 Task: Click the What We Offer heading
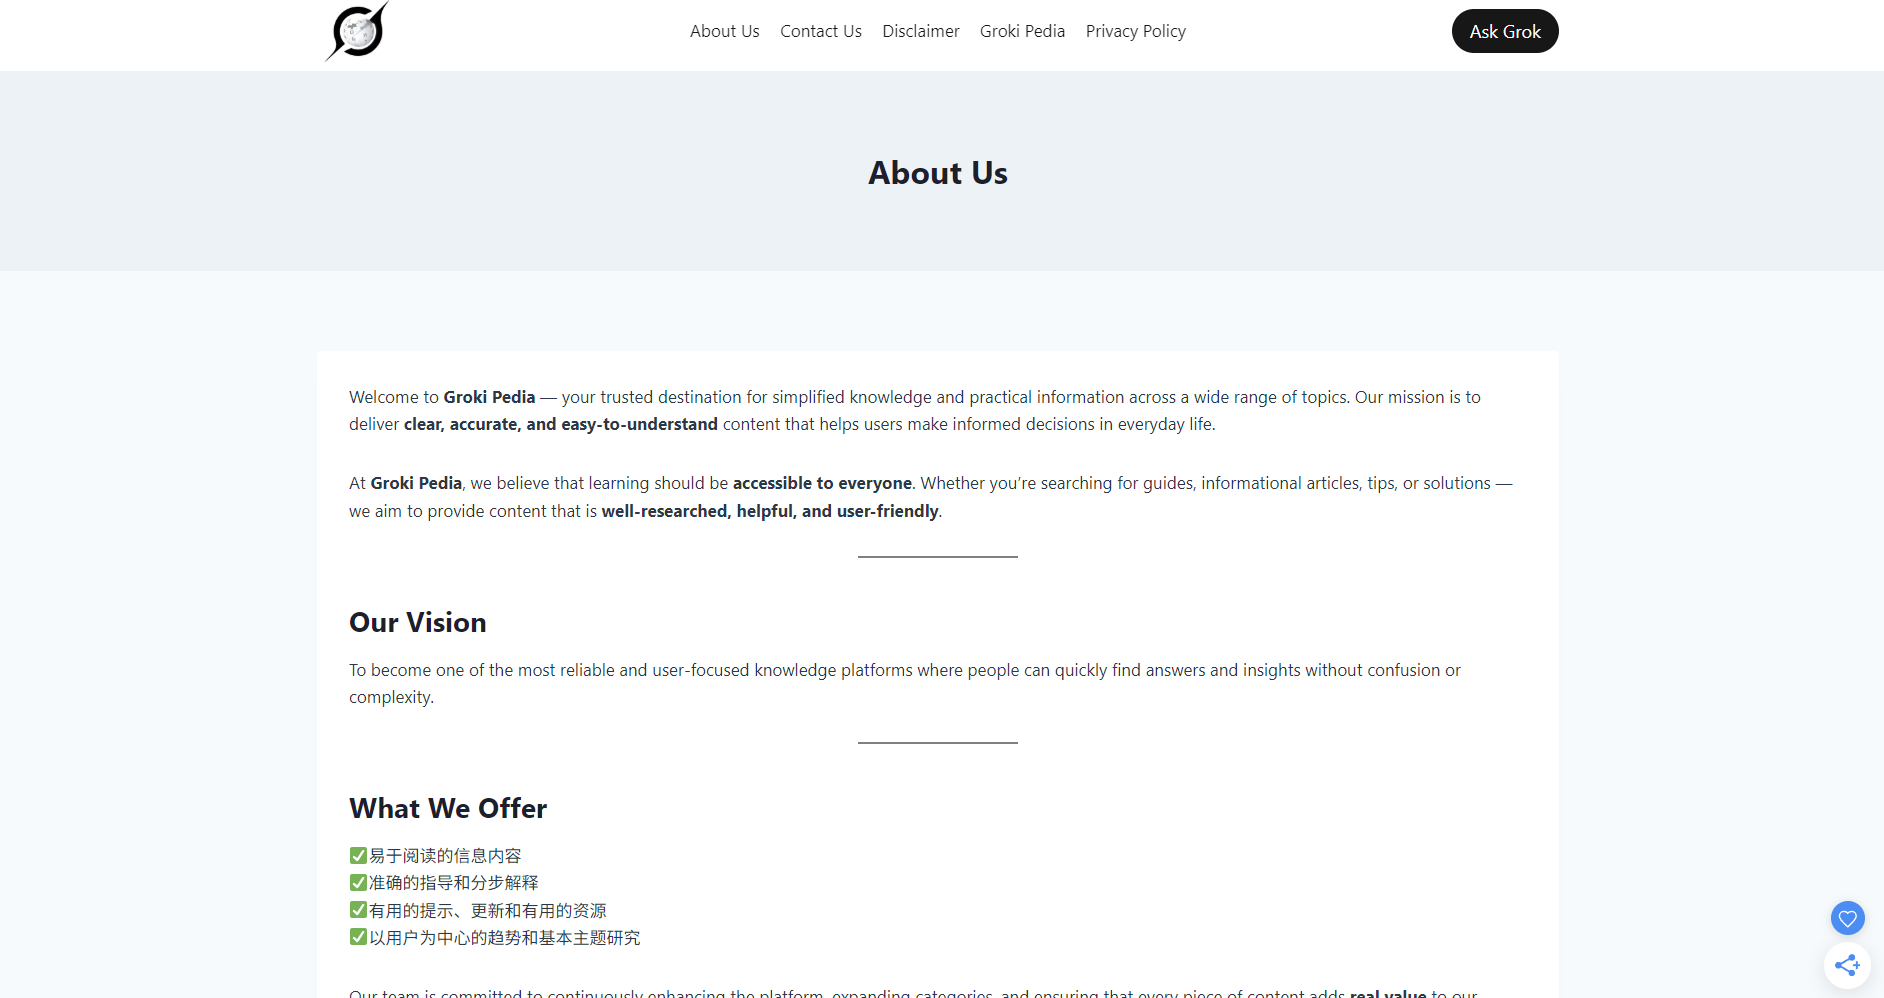click(x=448, y=808)
